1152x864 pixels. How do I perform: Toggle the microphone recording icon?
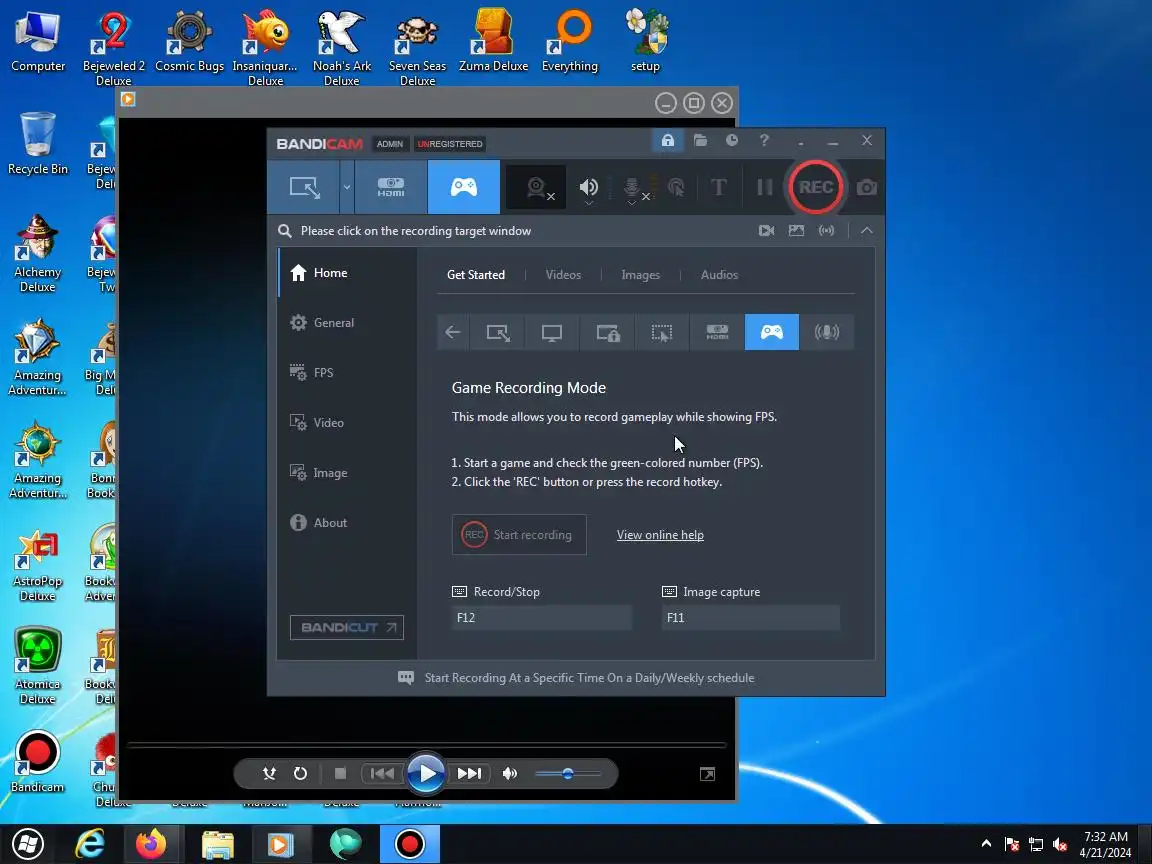pos(634,189)
